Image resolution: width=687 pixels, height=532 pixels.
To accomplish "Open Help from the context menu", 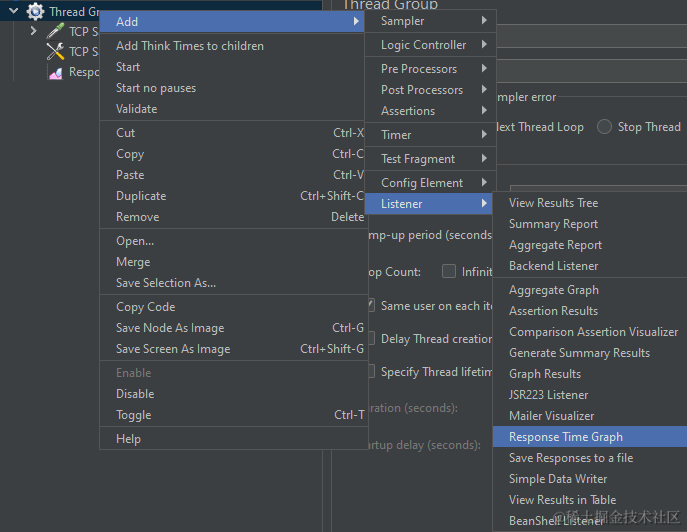I will point(234,439).
